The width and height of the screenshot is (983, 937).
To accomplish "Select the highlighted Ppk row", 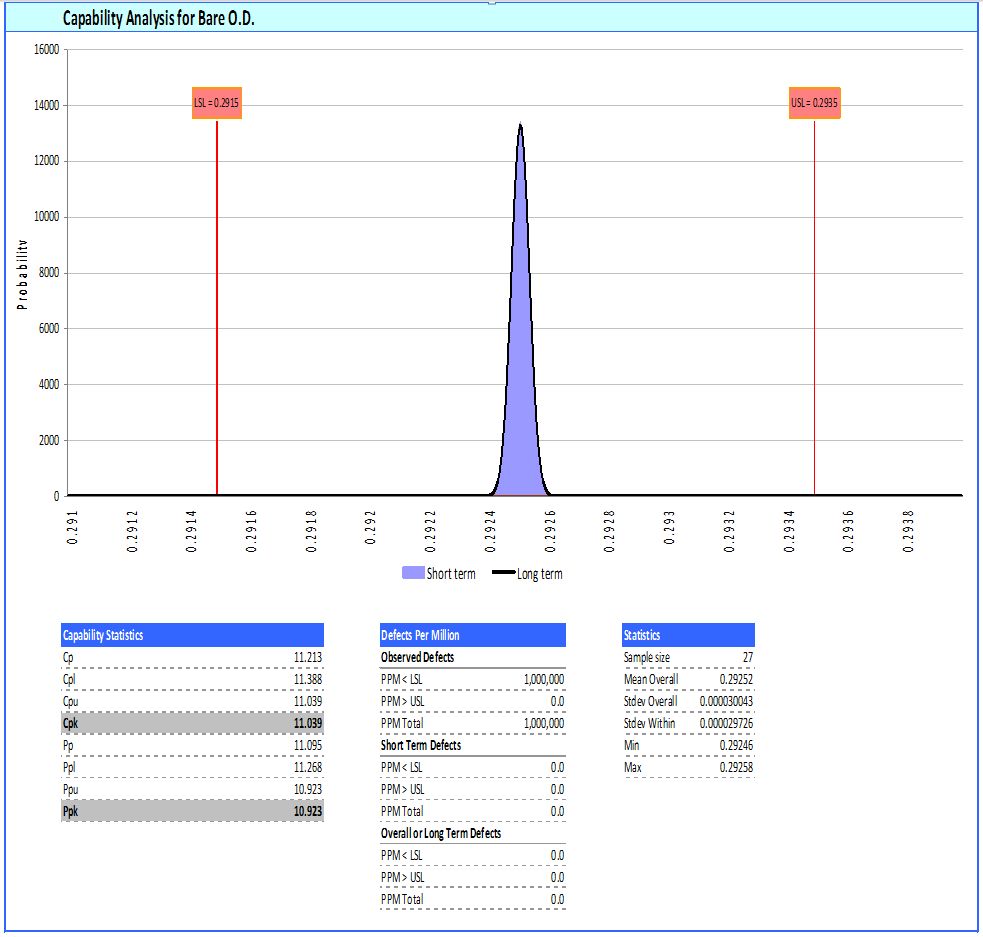I will click(x=192, y=811).
